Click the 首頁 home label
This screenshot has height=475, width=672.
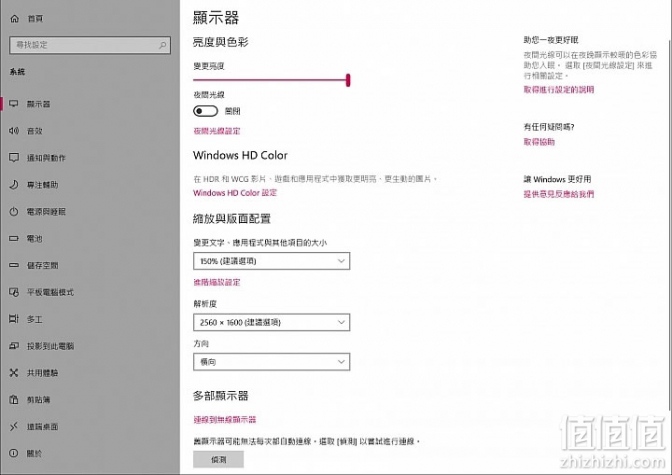point(35,18)
